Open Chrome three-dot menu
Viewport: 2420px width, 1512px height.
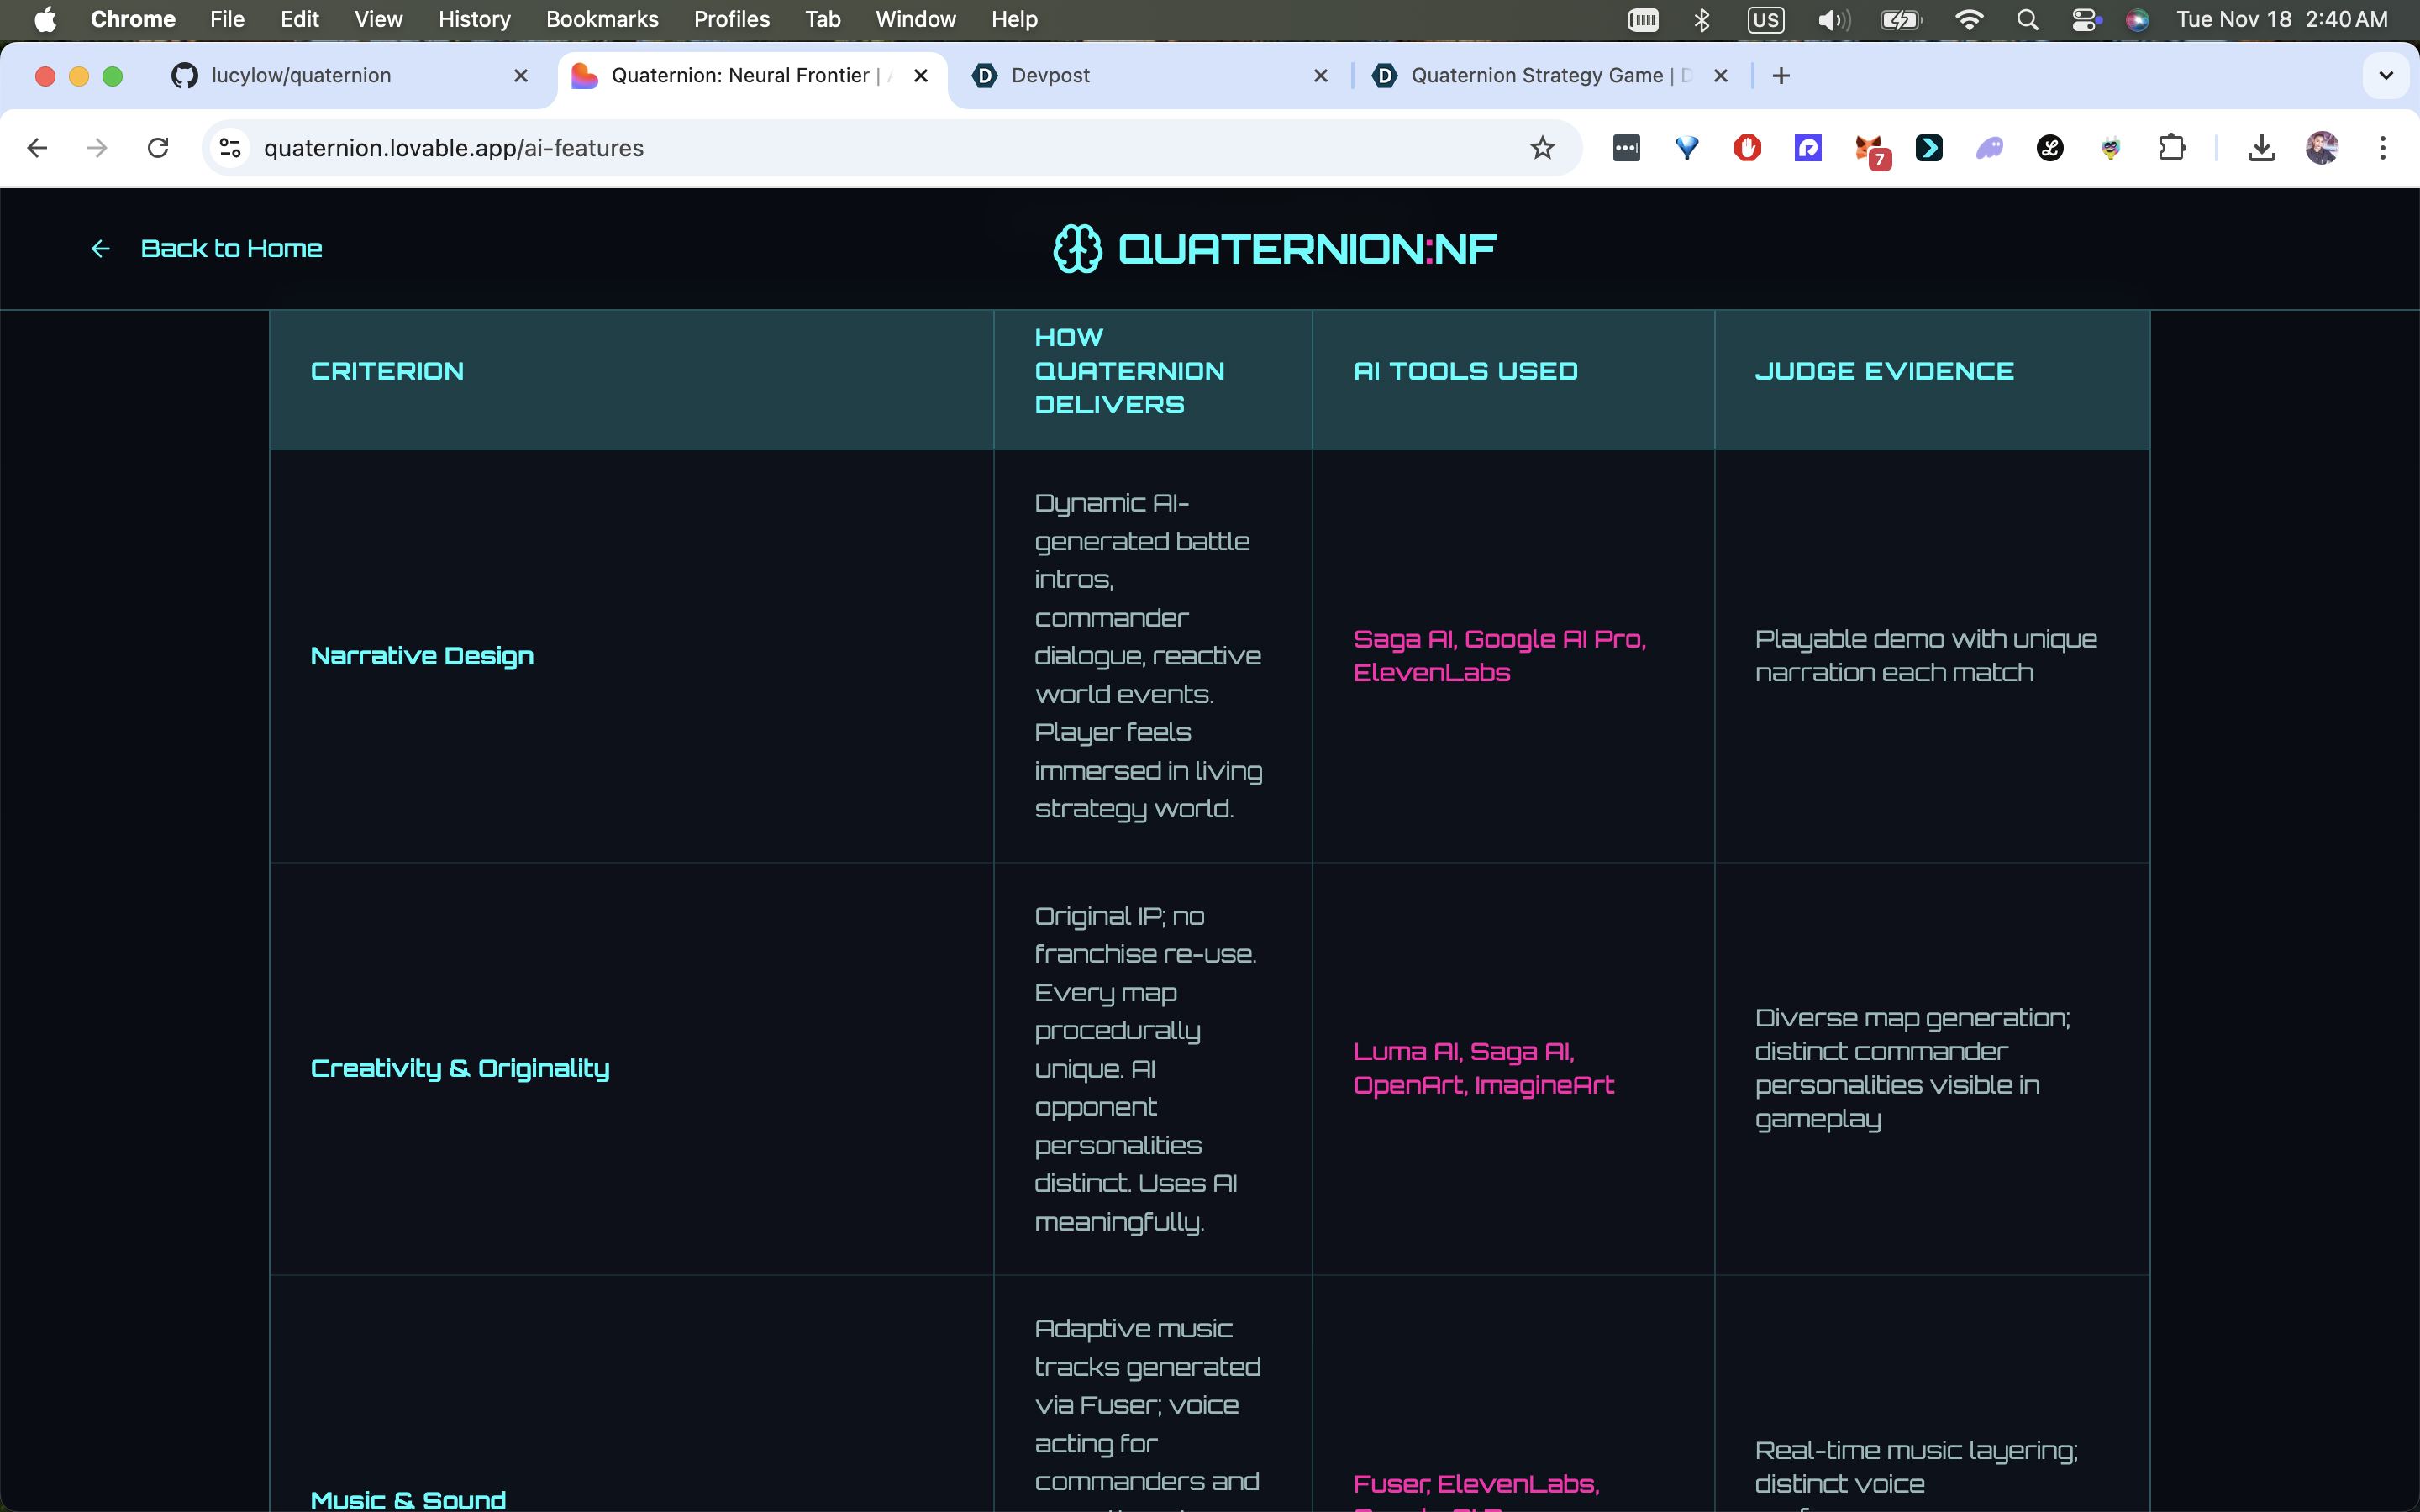pyautogui.click(x=2382, y=148)
